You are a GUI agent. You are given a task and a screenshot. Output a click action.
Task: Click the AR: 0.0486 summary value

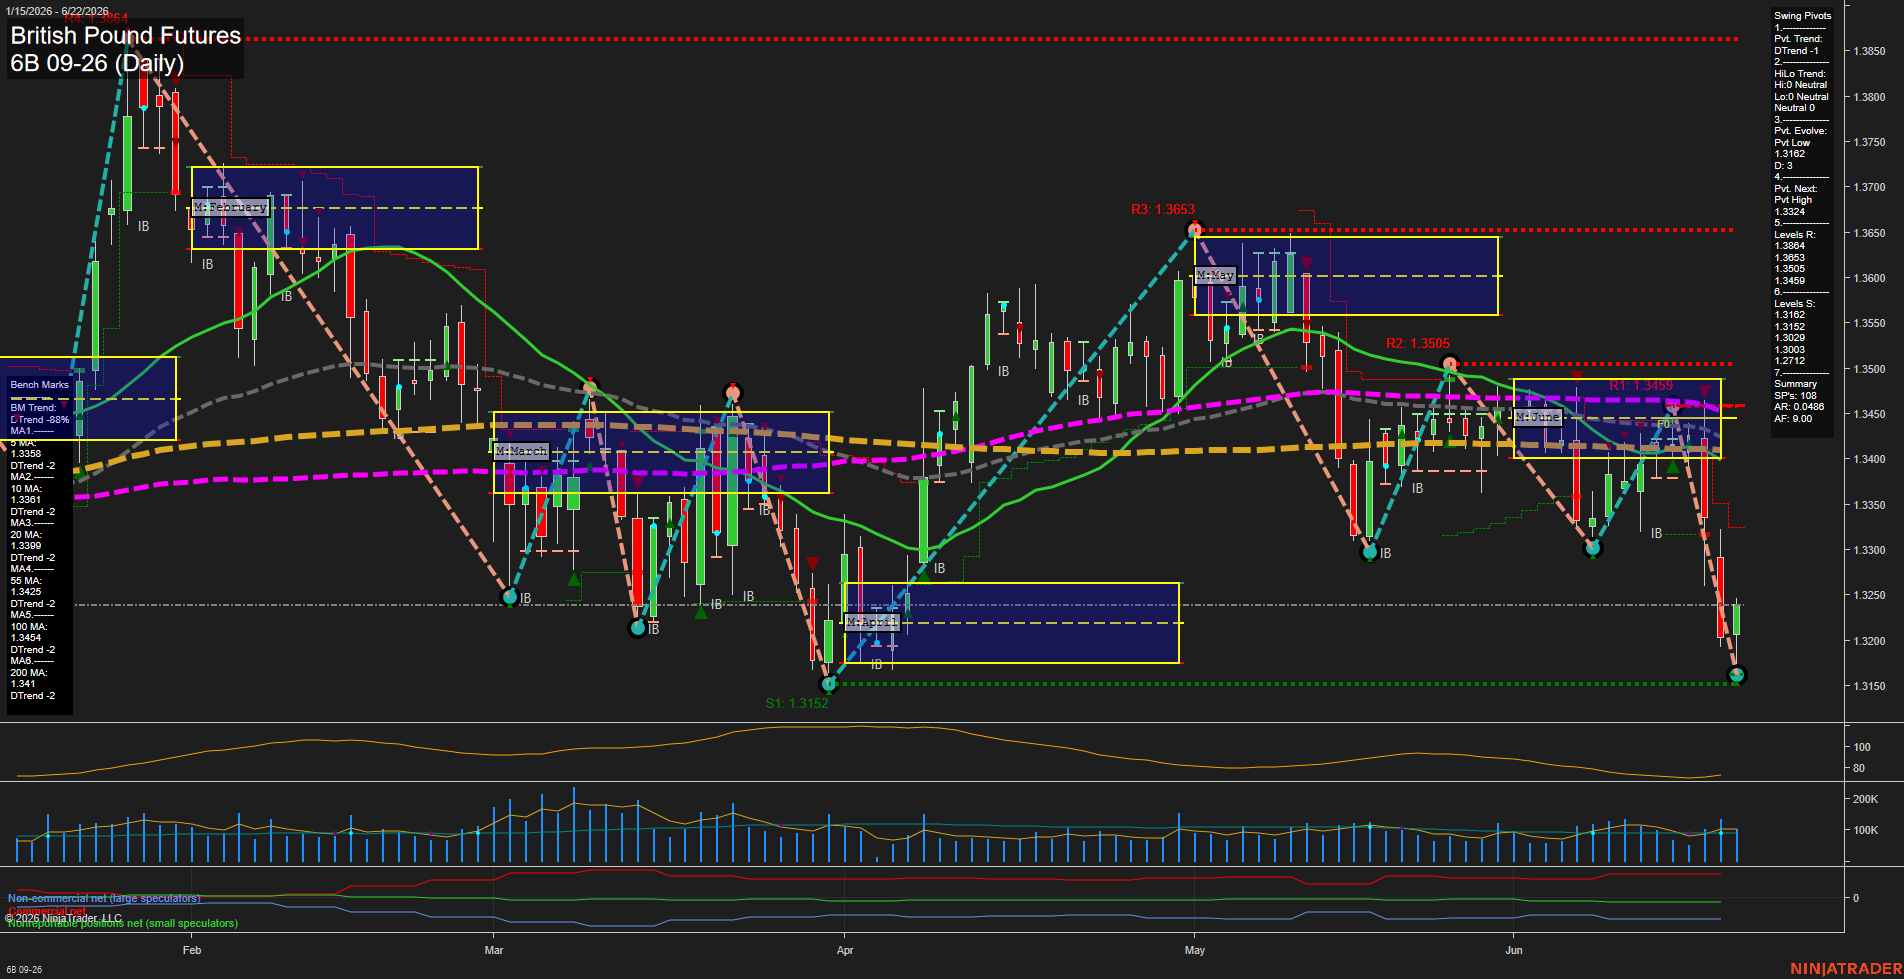click(x=1799, y=407)
